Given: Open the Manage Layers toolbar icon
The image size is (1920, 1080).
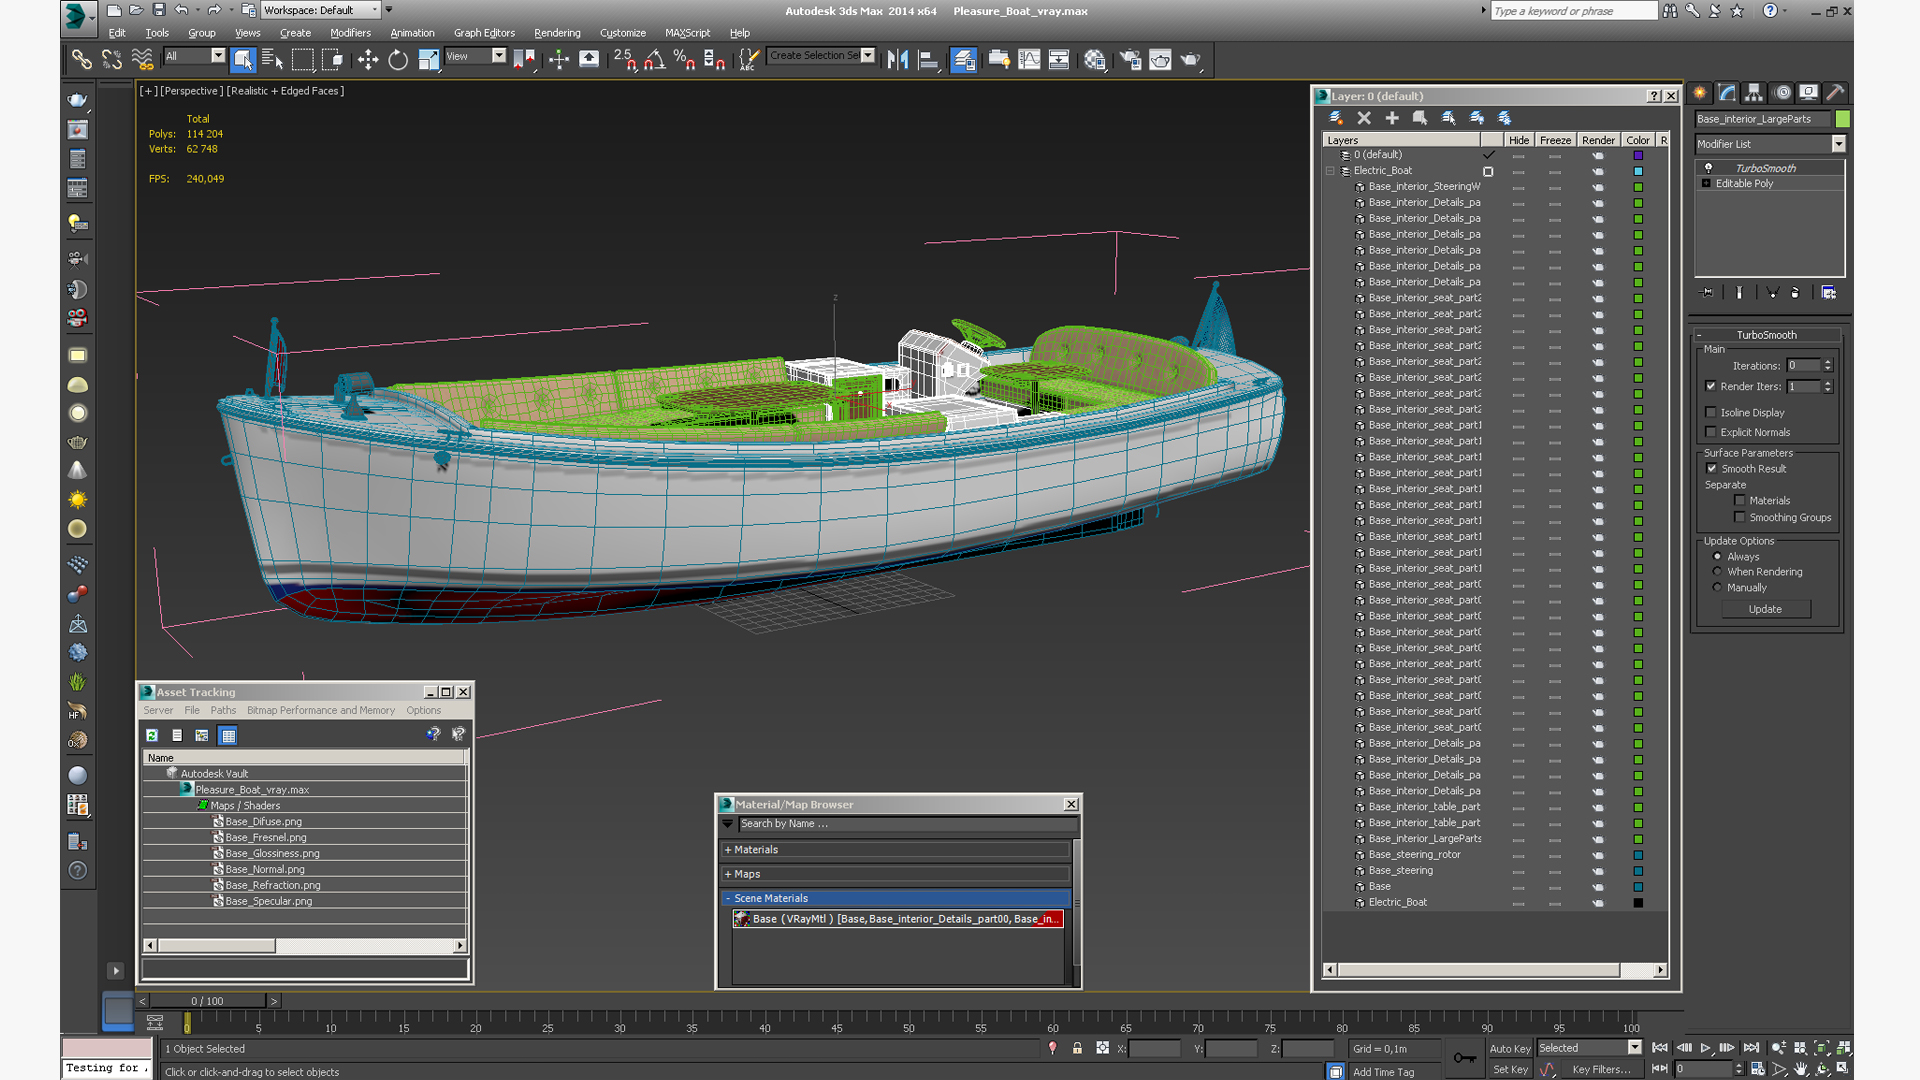Looking at the screenshot, I should click(964, 60).
